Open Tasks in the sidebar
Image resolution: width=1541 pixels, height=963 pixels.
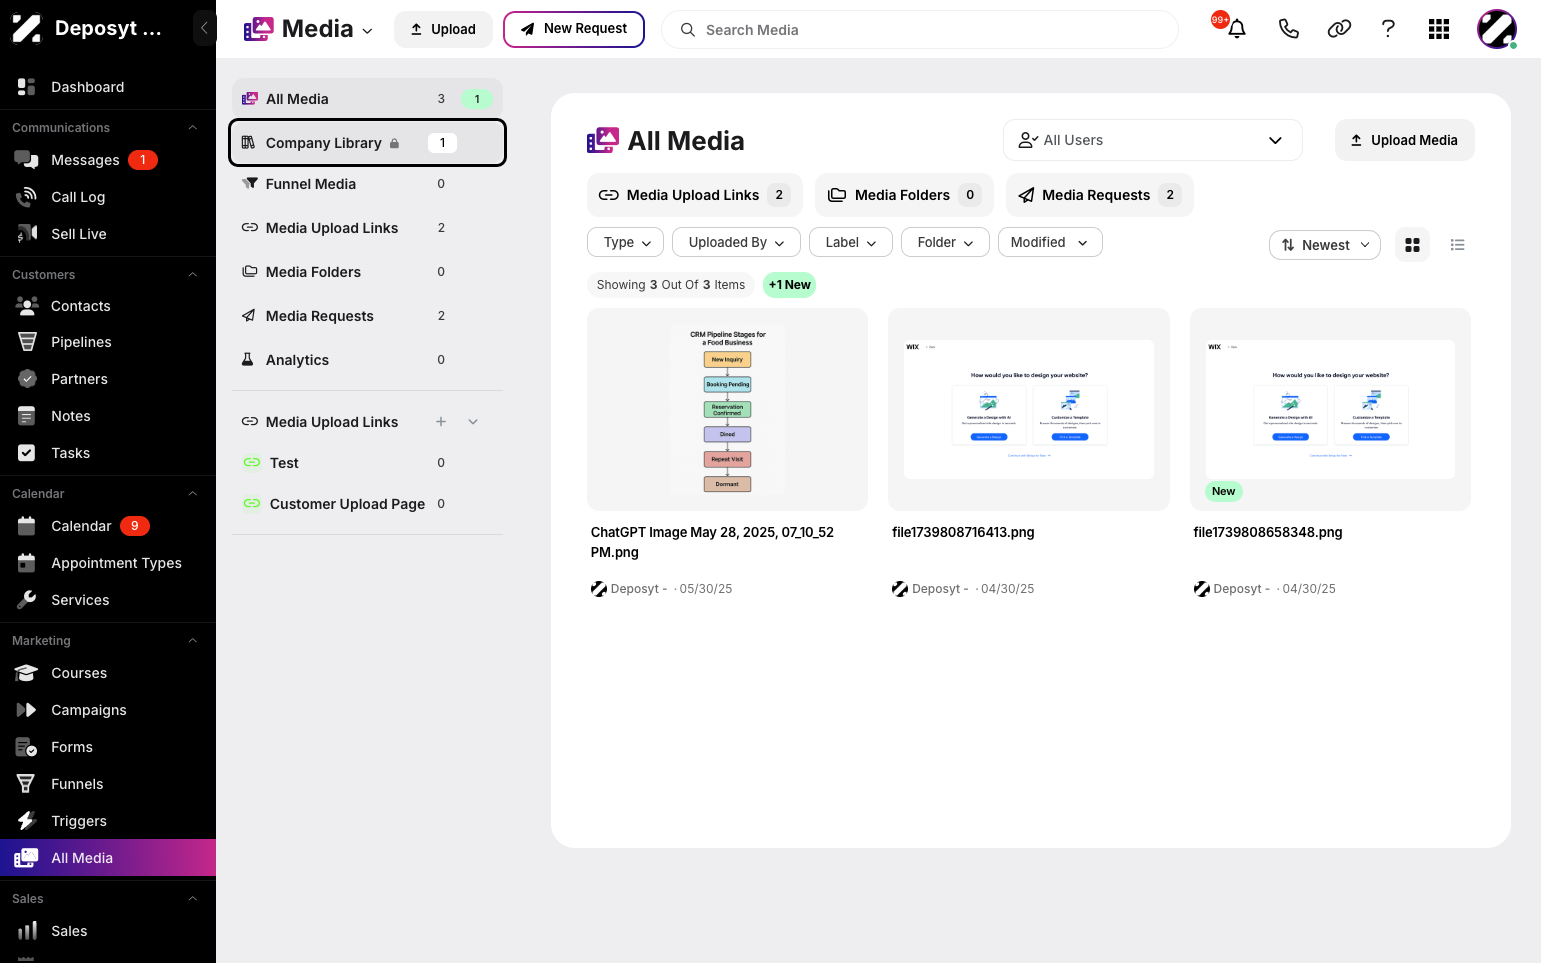pos(108,453)
